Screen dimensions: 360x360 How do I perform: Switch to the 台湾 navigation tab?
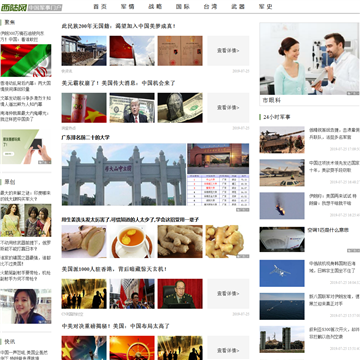point(210,7)
